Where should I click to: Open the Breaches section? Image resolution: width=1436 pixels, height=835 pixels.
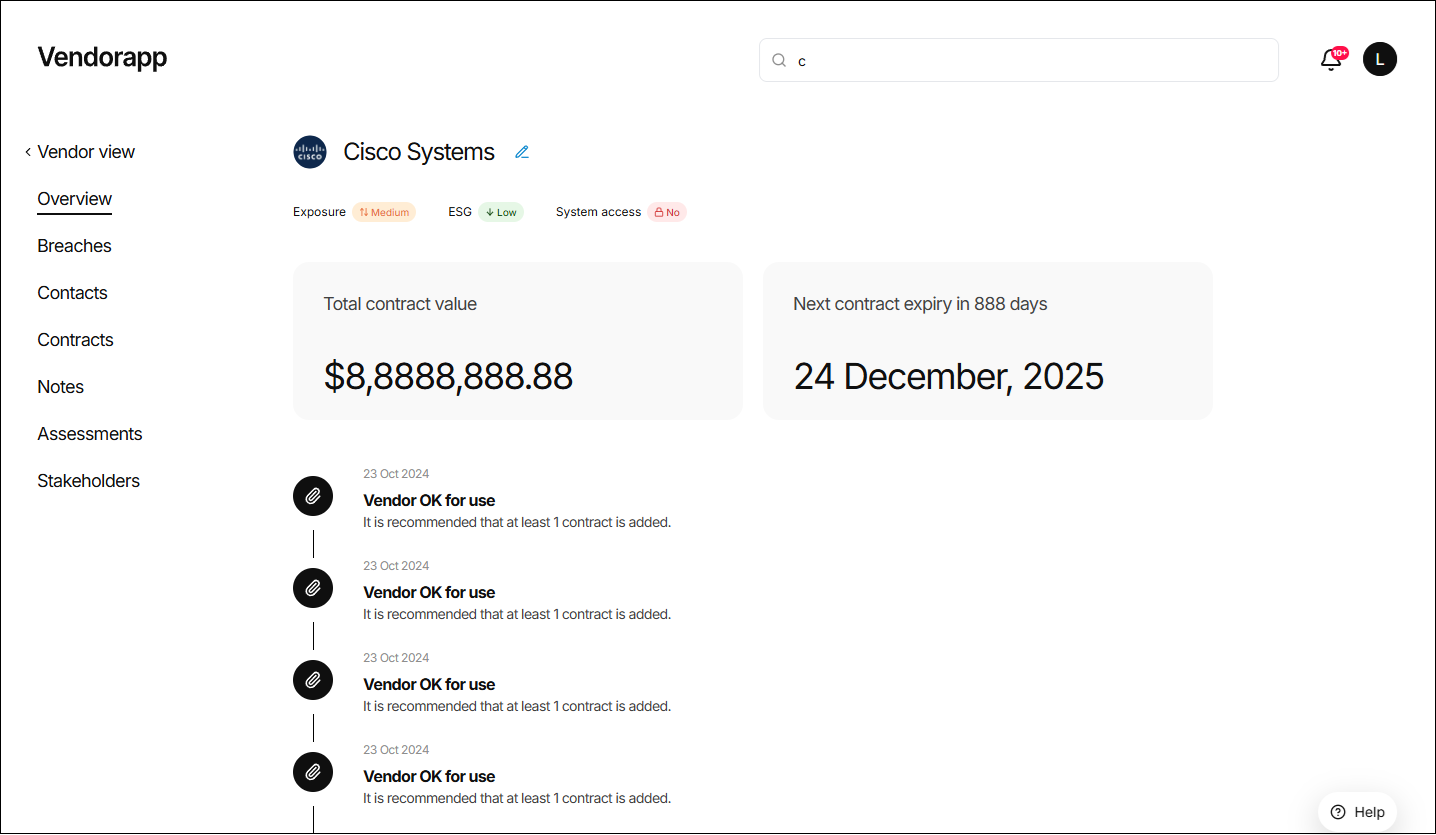click(x=74, y=246)
